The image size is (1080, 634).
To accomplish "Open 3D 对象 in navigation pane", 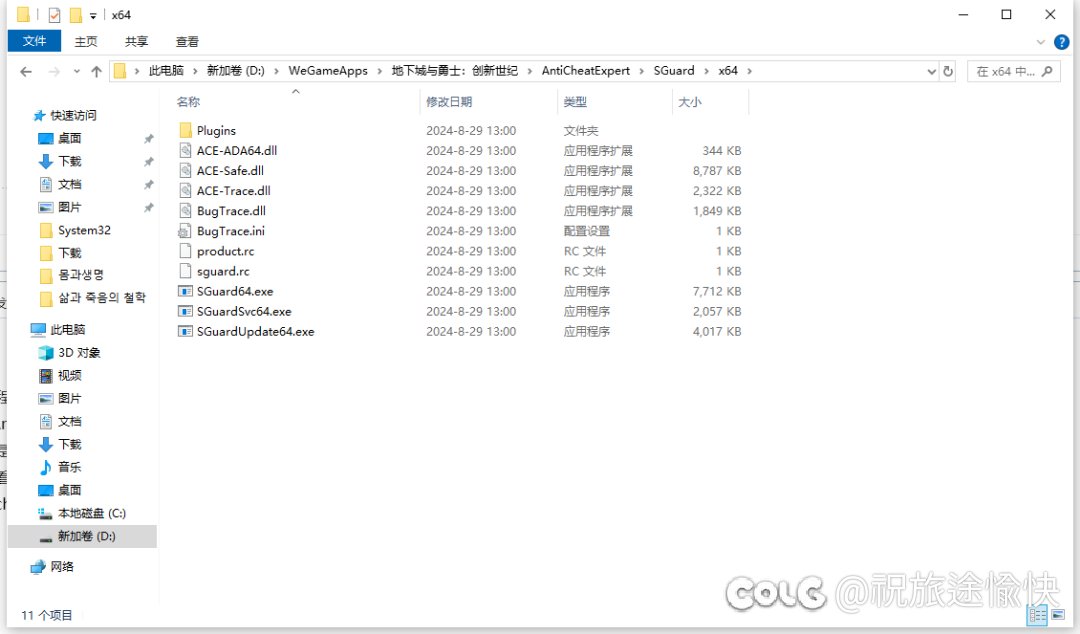I will 70,352.
